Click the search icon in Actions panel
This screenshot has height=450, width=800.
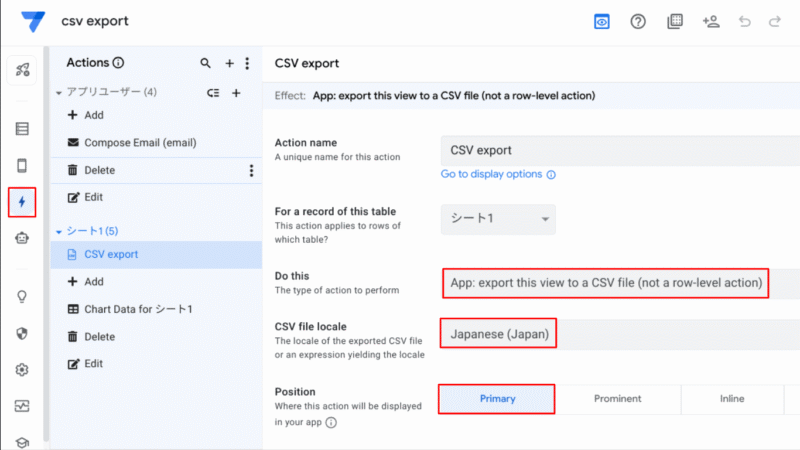(x=206, y=63)
